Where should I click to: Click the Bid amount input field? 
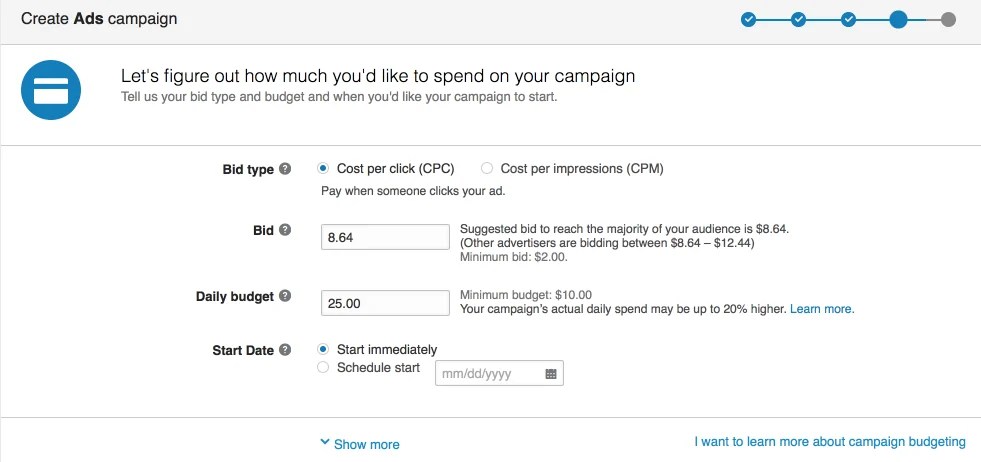[385, 237]
